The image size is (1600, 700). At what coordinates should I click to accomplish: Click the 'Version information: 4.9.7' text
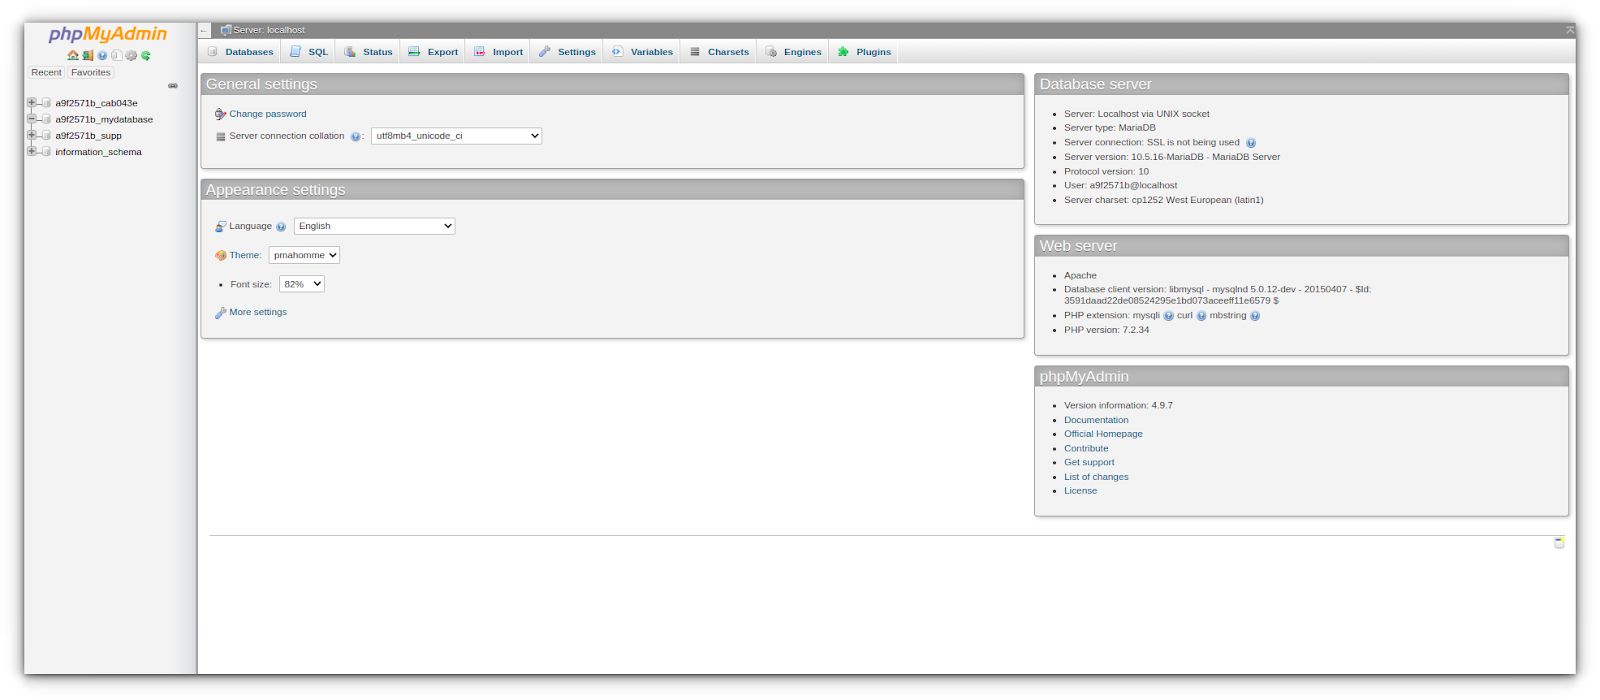pos(1118,406)
